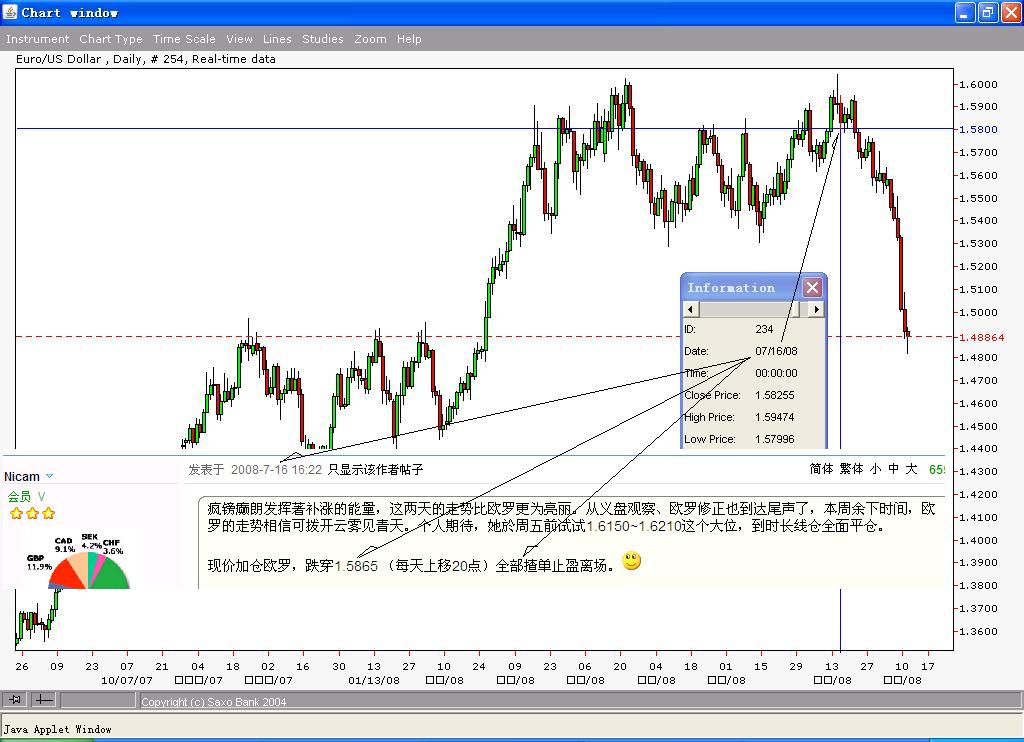Click the 01/13/08 date axis label
Viewport: 1024px width, 742px height.
click(x=374, y=680)
